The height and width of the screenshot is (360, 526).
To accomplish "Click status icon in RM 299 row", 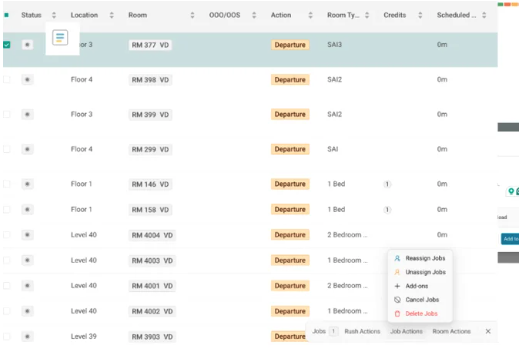I will click(x=28, y=149).
